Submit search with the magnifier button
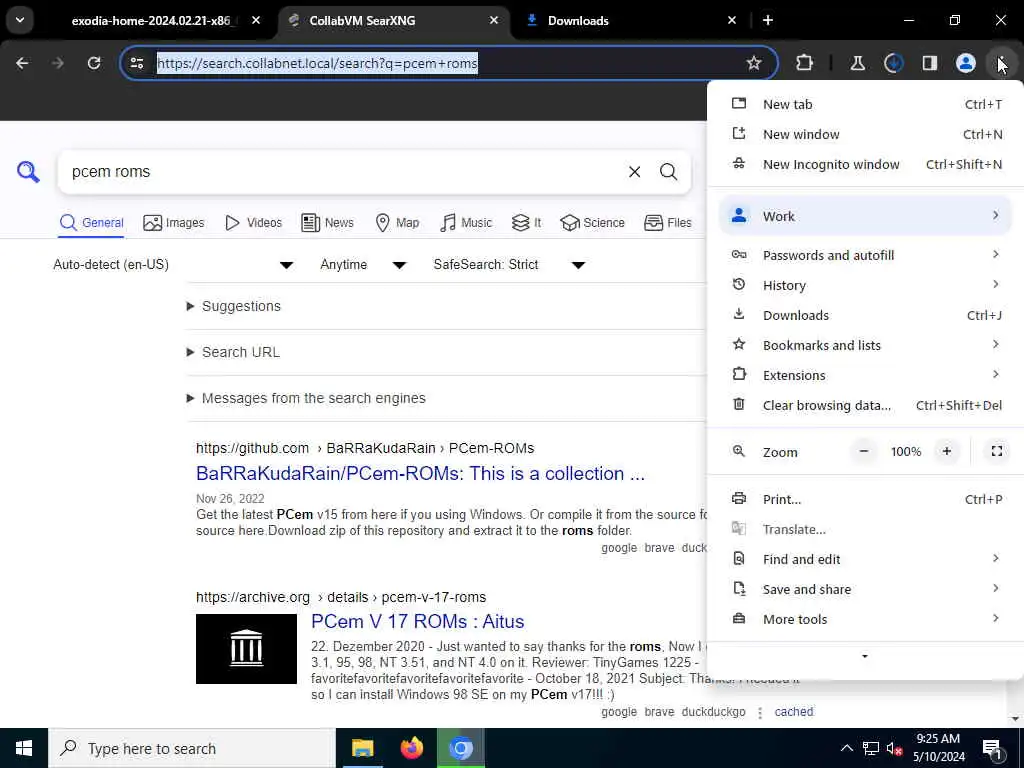The height and width of the screenshot is (768, 1024). coord(668,172)
